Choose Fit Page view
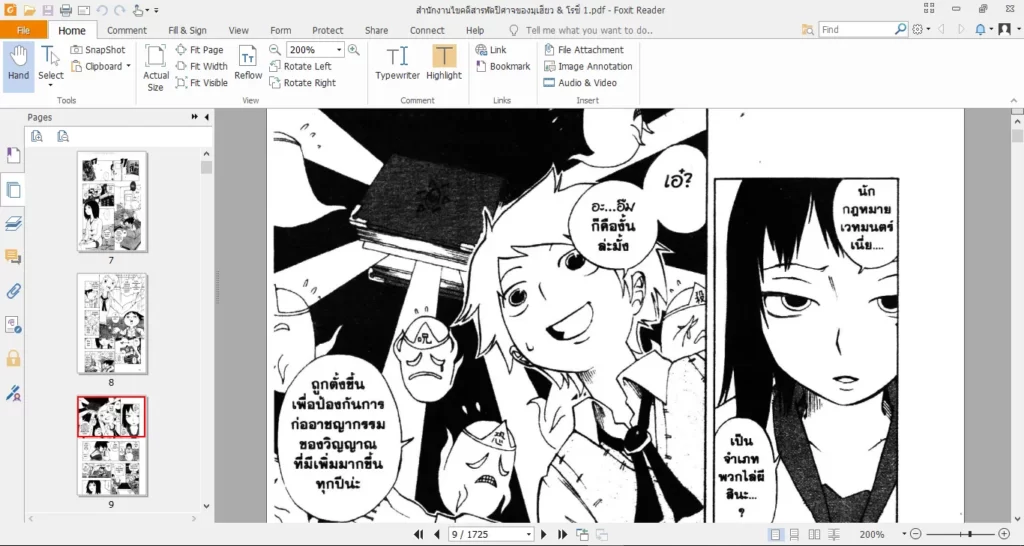 pyautogui.click(x=199, y=50)
